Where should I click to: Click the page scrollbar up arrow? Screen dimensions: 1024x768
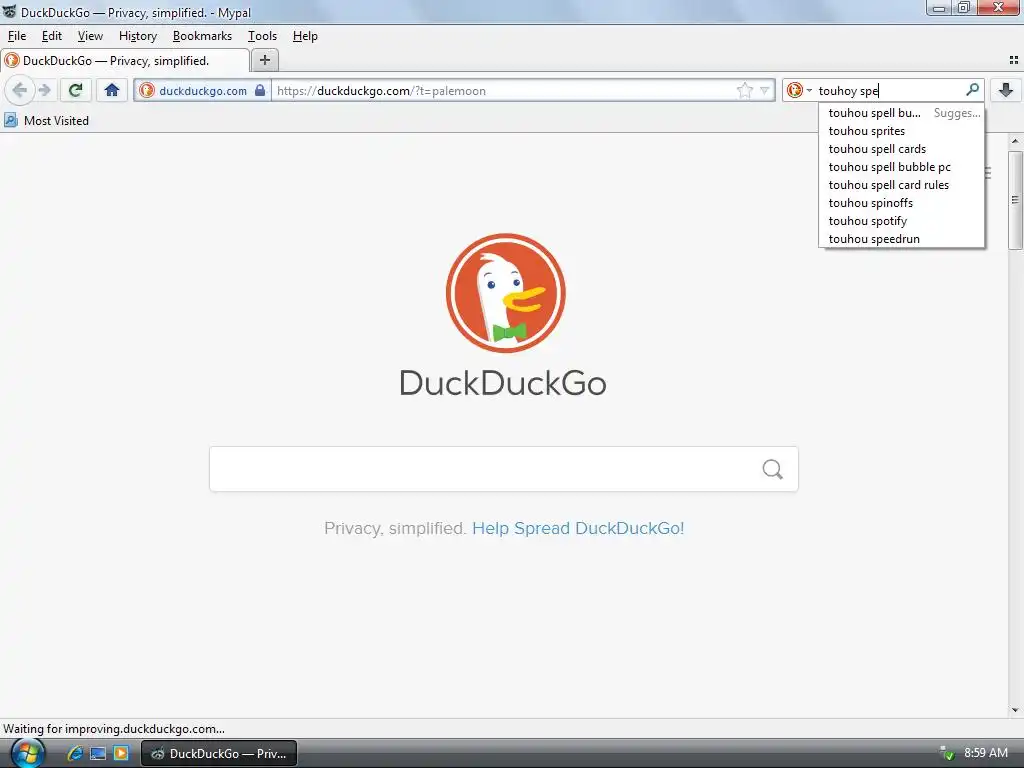pyautogui.click(x=1015, y=140)
